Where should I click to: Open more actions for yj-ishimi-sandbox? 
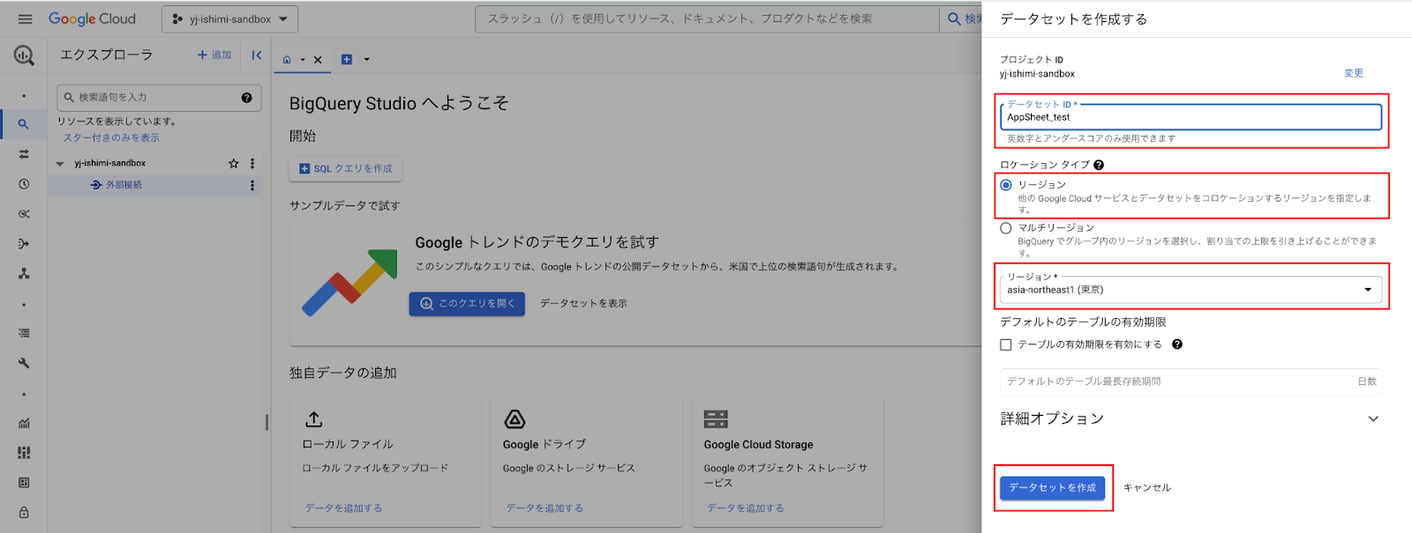coord(252,163)
